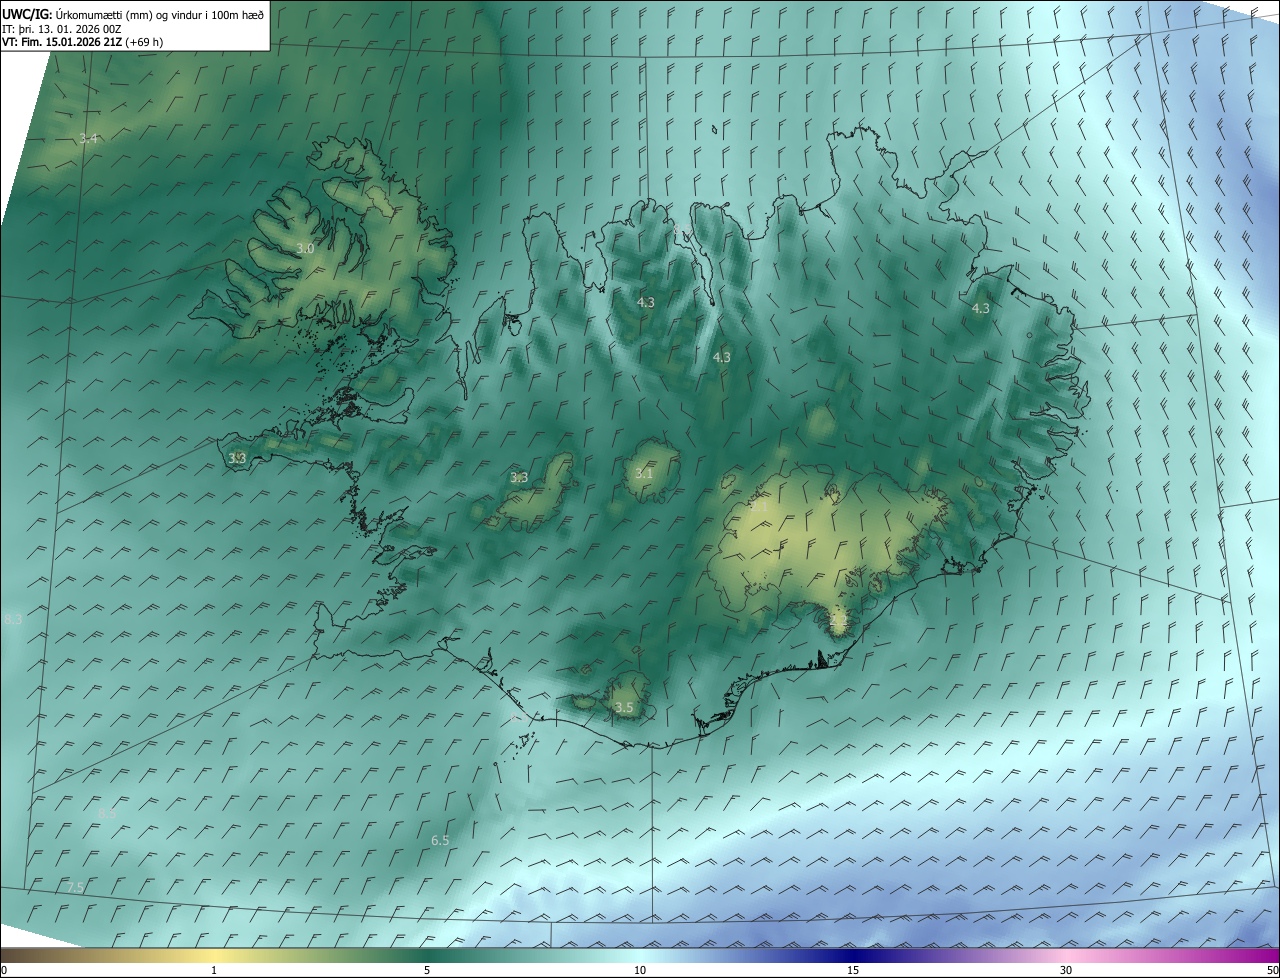This screenshot has width=1280, height=978.
Task: Select the 3.5 label on Mýrdalsjökull
Action: pos(624,708)
